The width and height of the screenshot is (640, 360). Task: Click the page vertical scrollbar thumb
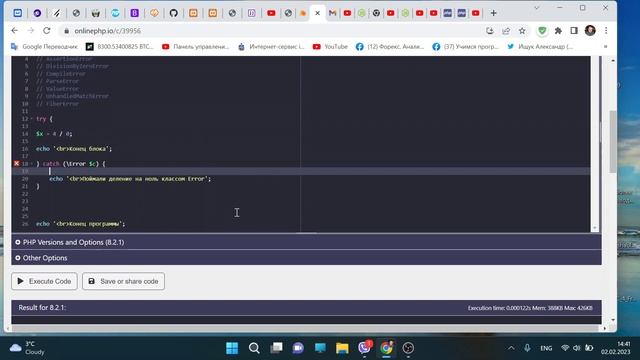(613, 141)
